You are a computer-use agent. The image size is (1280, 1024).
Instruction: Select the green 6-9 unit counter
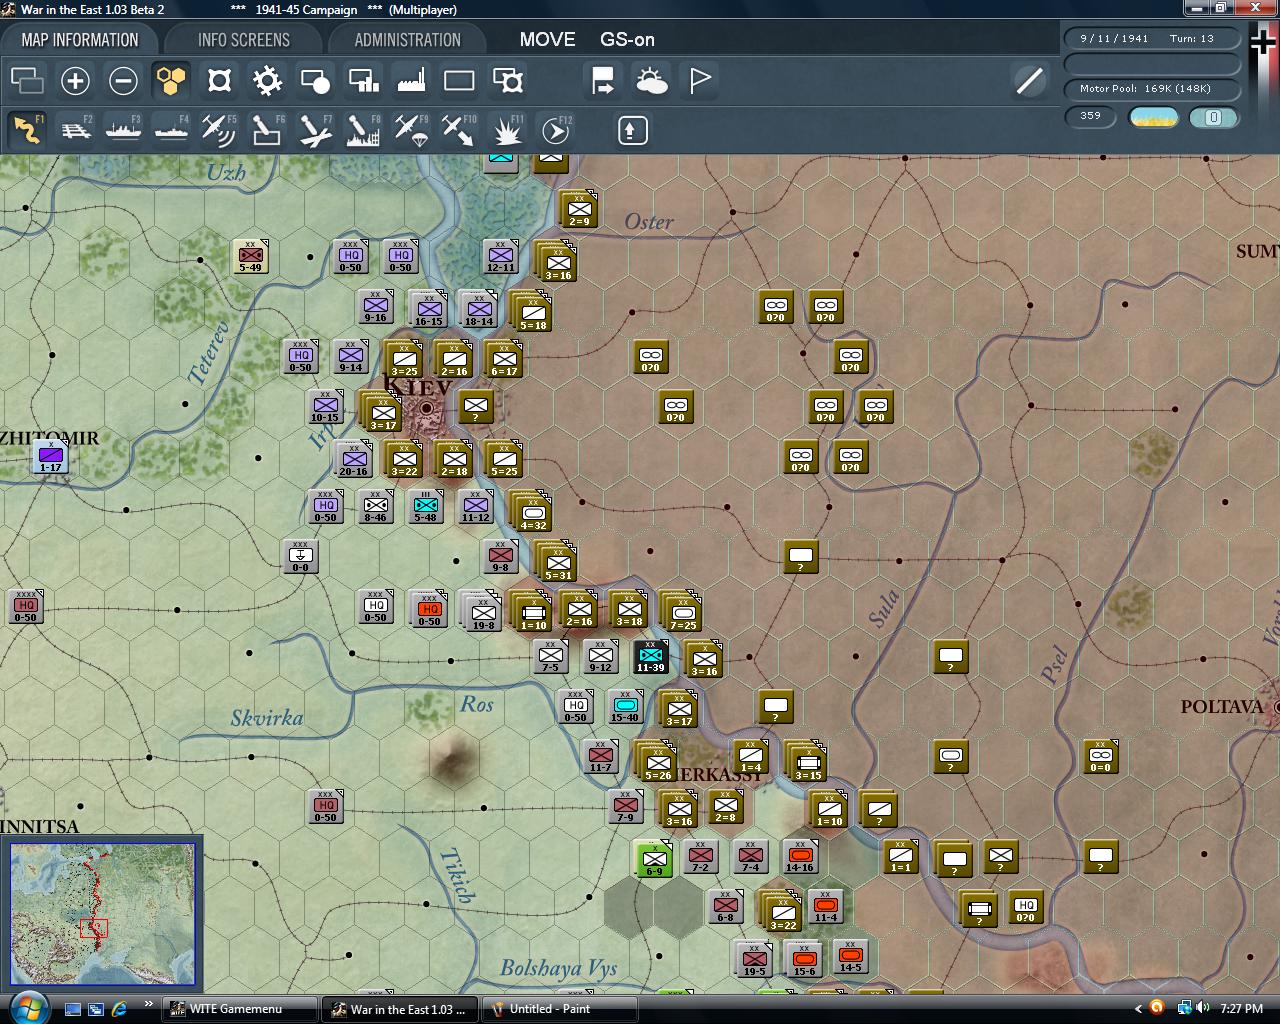[654, 859]
